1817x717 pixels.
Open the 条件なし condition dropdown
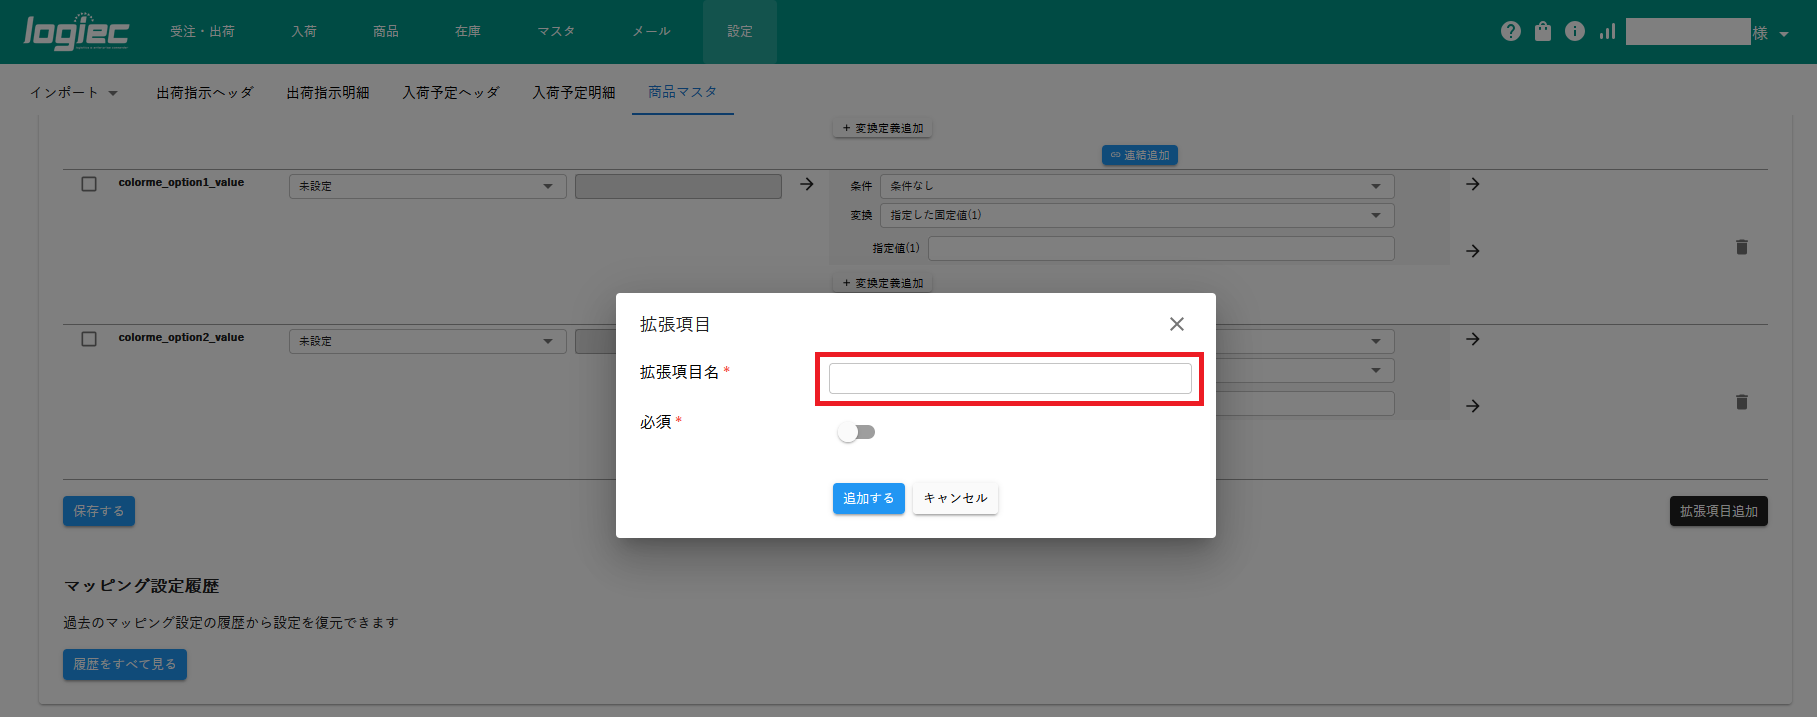point(1136,186)
